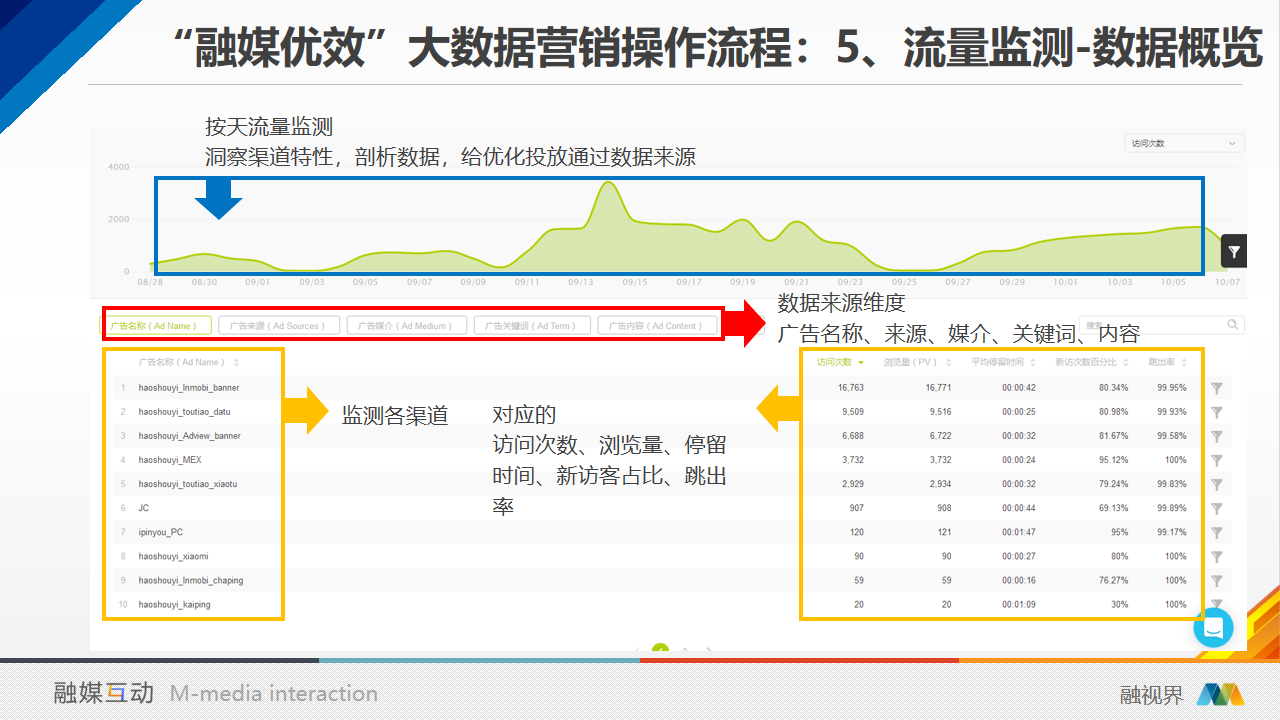This screenshot has height=720, width=1280.
Task: Click filter icon for ipinyou_PC row
Action: coord(1217,532)
